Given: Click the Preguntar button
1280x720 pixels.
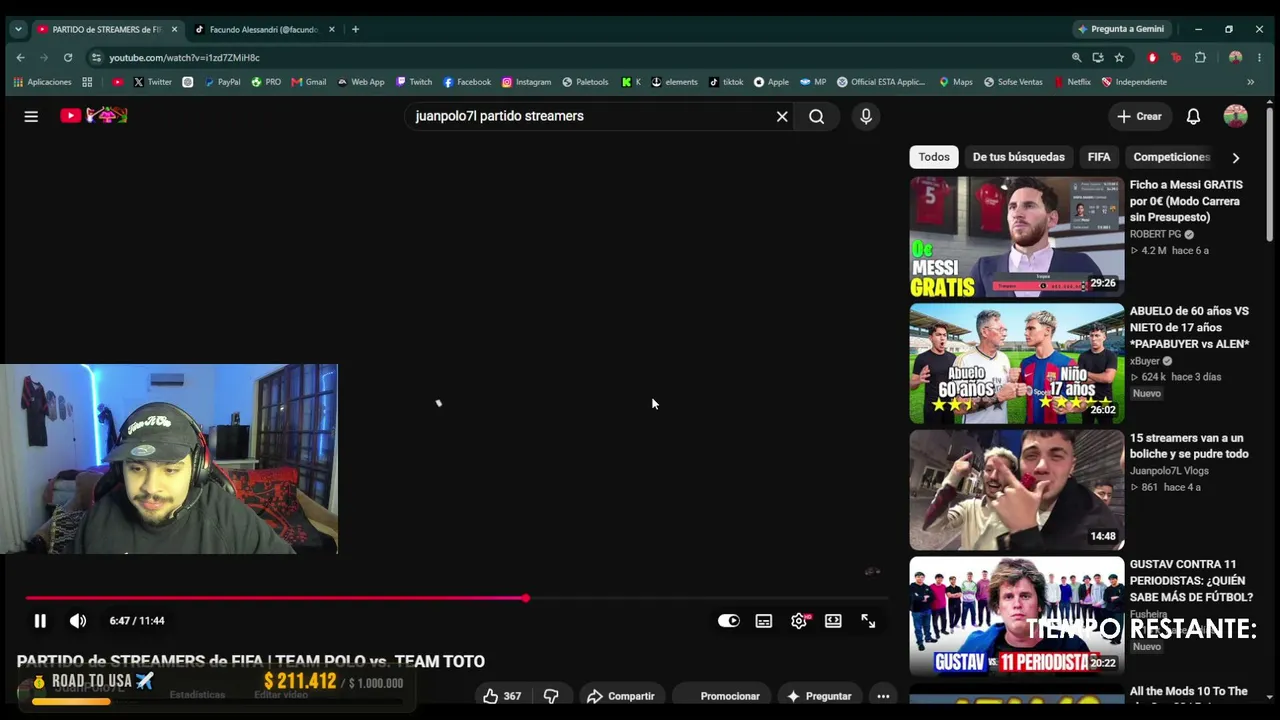Looking at the screenshot, I should click(x=819, y=696).
